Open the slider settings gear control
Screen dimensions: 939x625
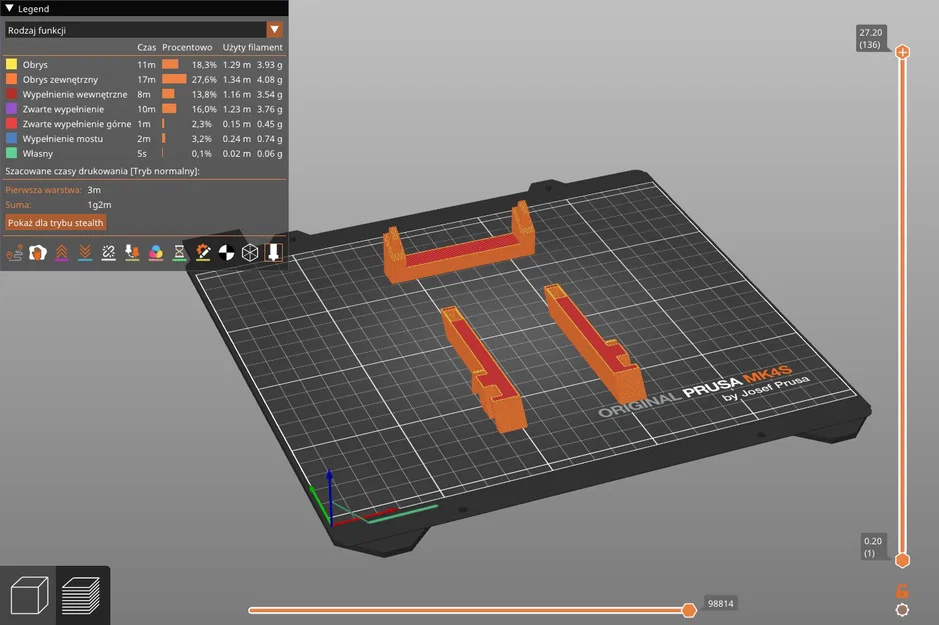(903, 608)
